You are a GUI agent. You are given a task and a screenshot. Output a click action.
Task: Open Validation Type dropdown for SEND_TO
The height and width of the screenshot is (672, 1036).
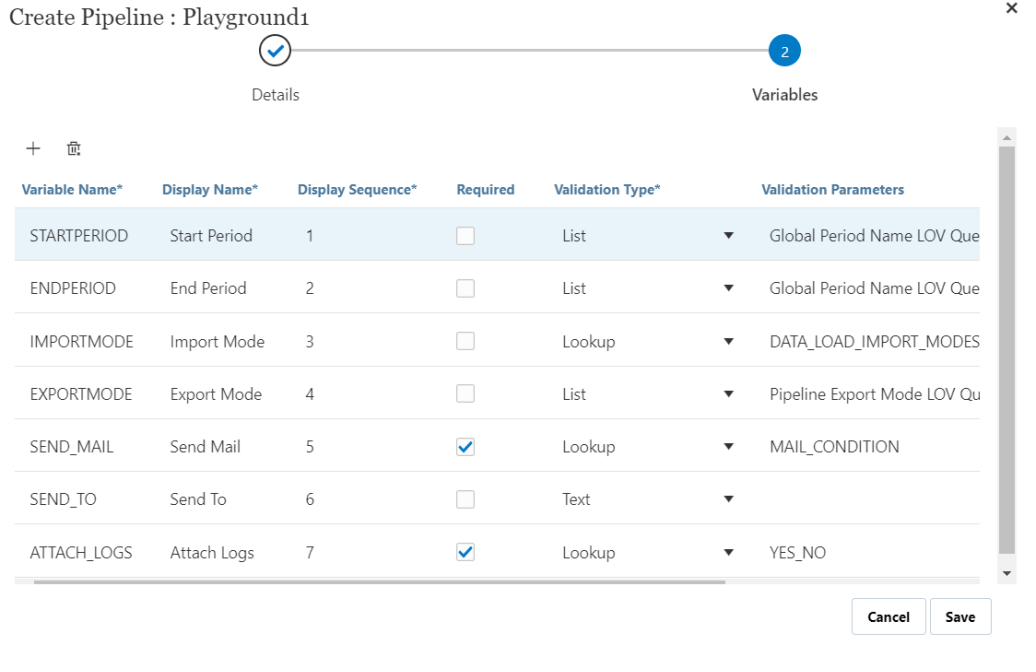[x=728, y=499]
